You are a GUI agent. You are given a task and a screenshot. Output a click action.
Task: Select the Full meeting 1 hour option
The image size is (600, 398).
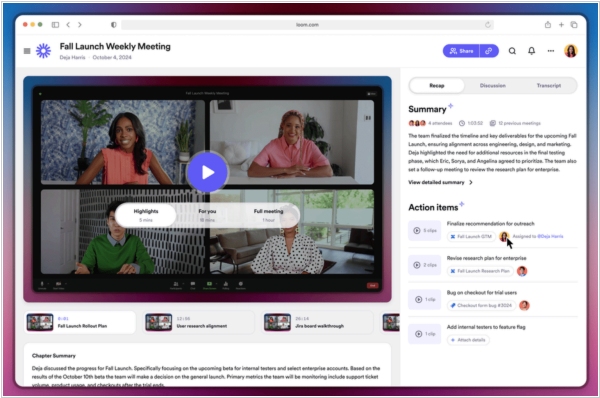pyautogui.click(x=268, y=215)
